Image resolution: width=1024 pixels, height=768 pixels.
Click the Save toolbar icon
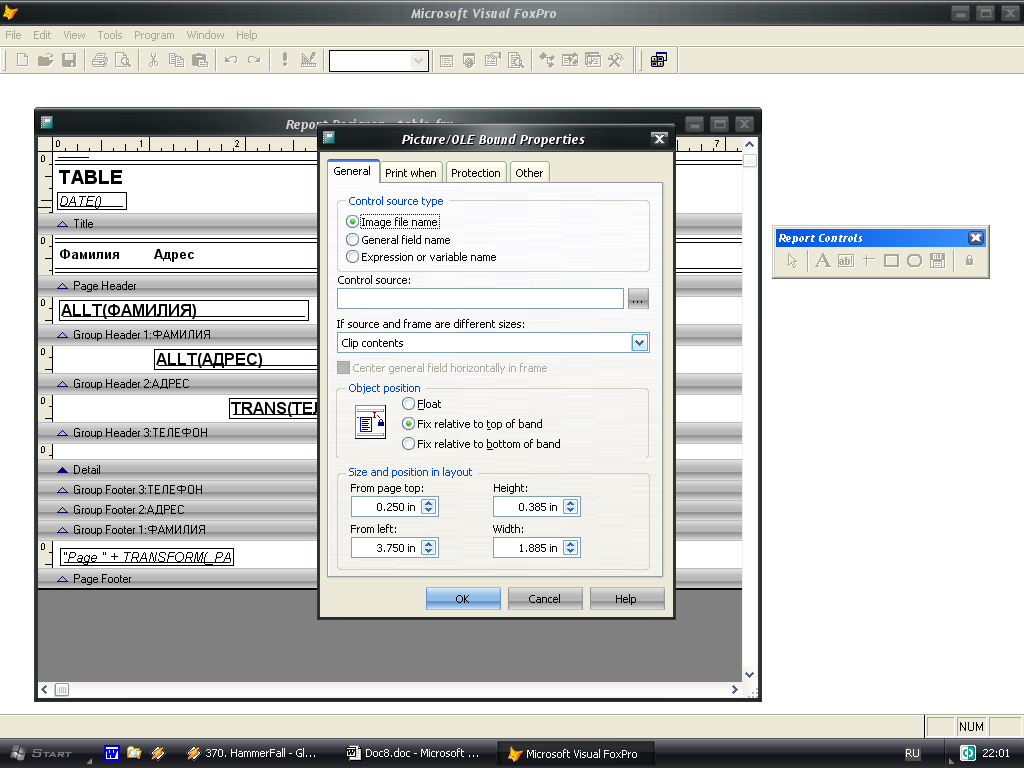point(69,60)
